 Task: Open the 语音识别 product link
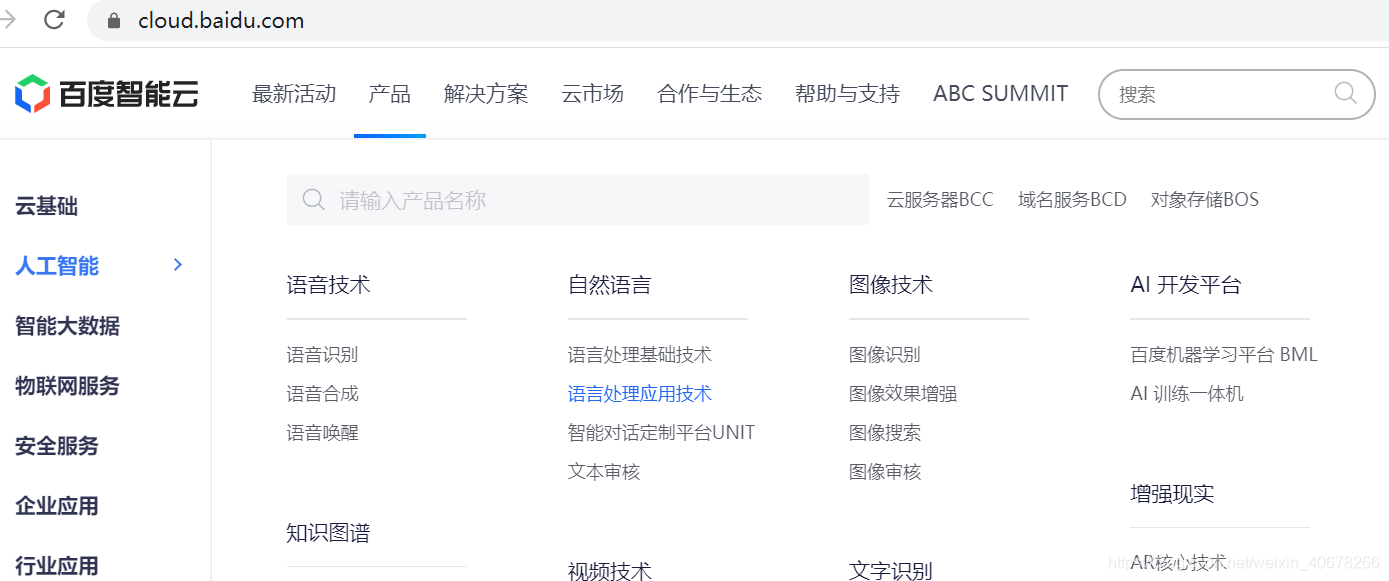point(322,355)
